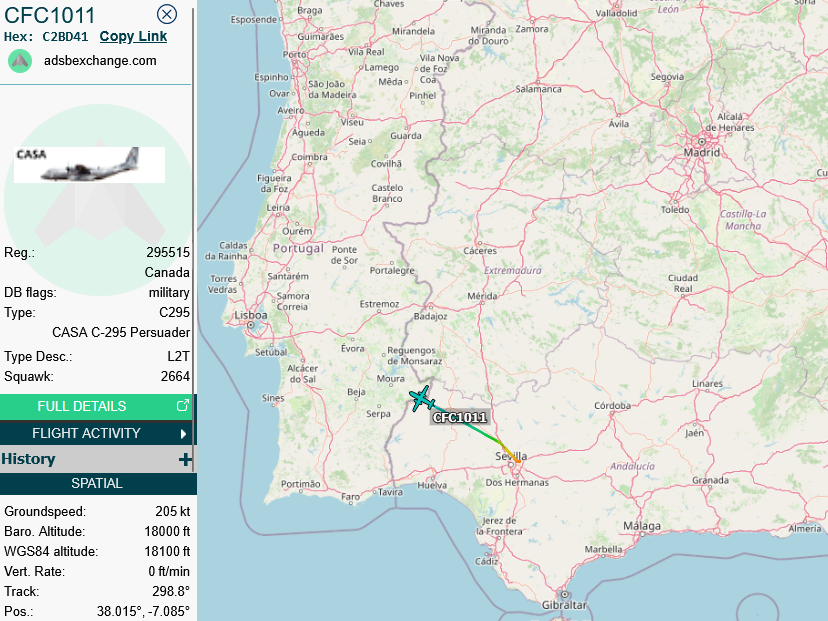
Task: Click the squawk code 2664
Action: coord(175,377)
